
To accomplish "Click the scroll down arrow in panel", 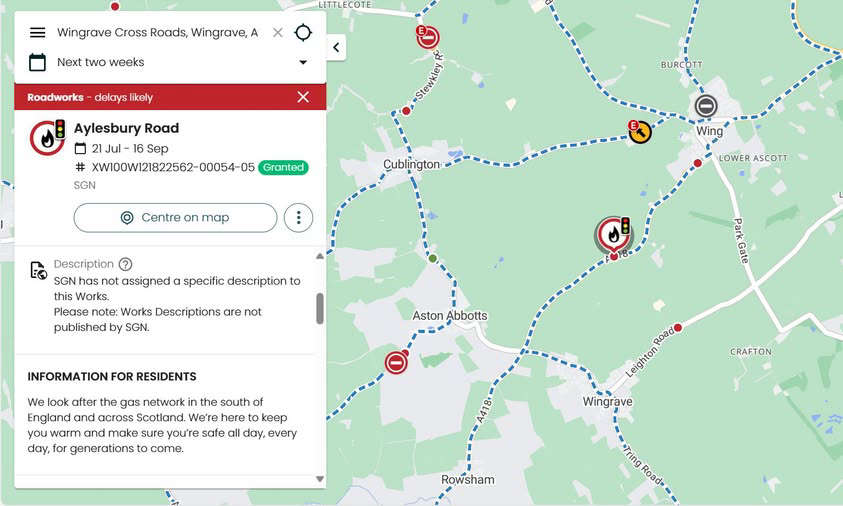I will pyautogui.click(x=320, y=479).
